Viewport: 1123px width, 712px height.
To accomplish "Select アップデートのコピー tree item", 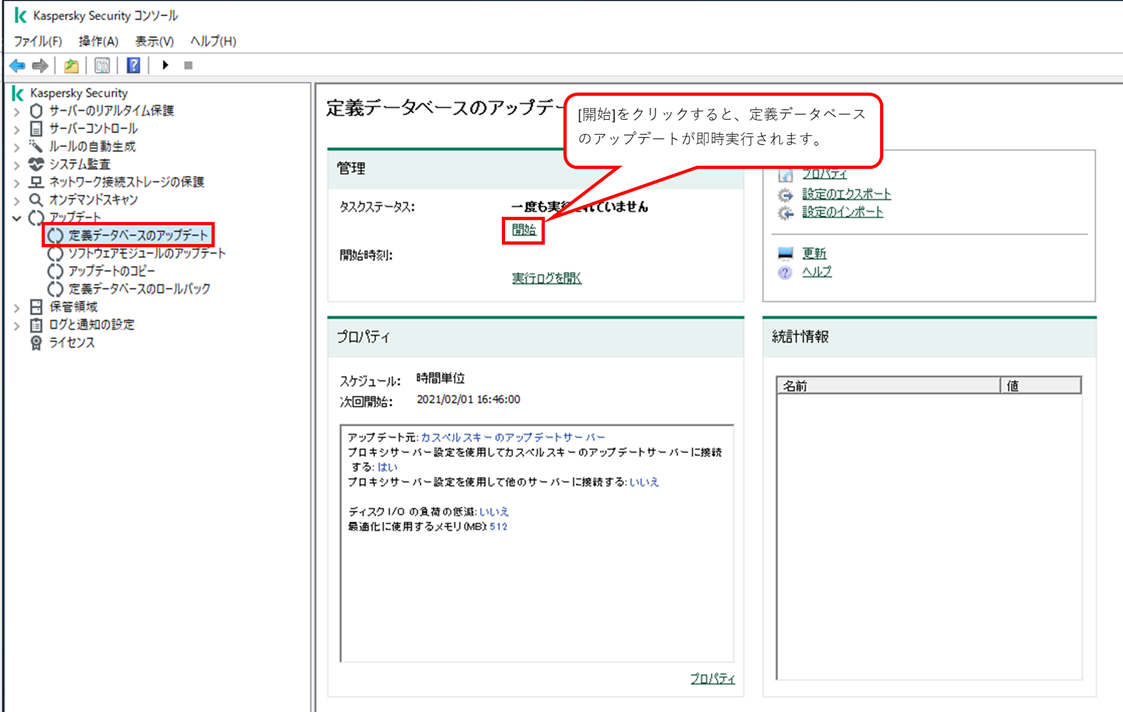I will [x=112, y=271].
